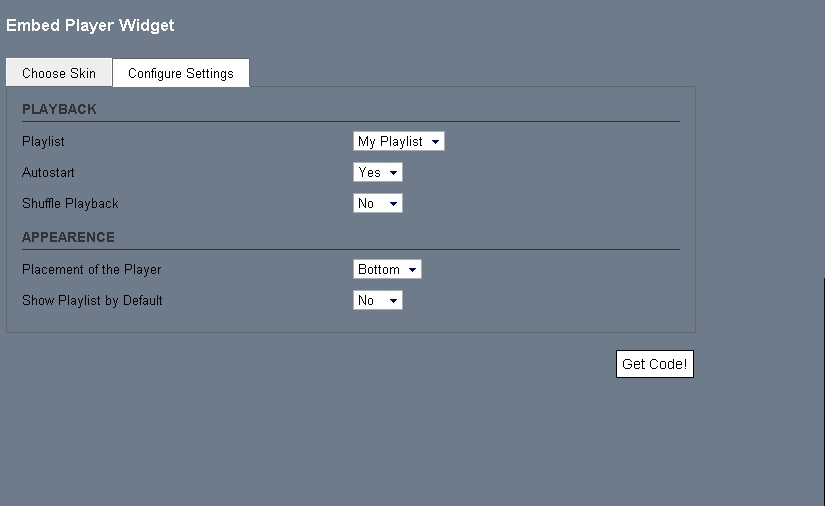Screen dimensions: 825x506
Task: Click the PLAYBACK section heading
Action: 59,109
